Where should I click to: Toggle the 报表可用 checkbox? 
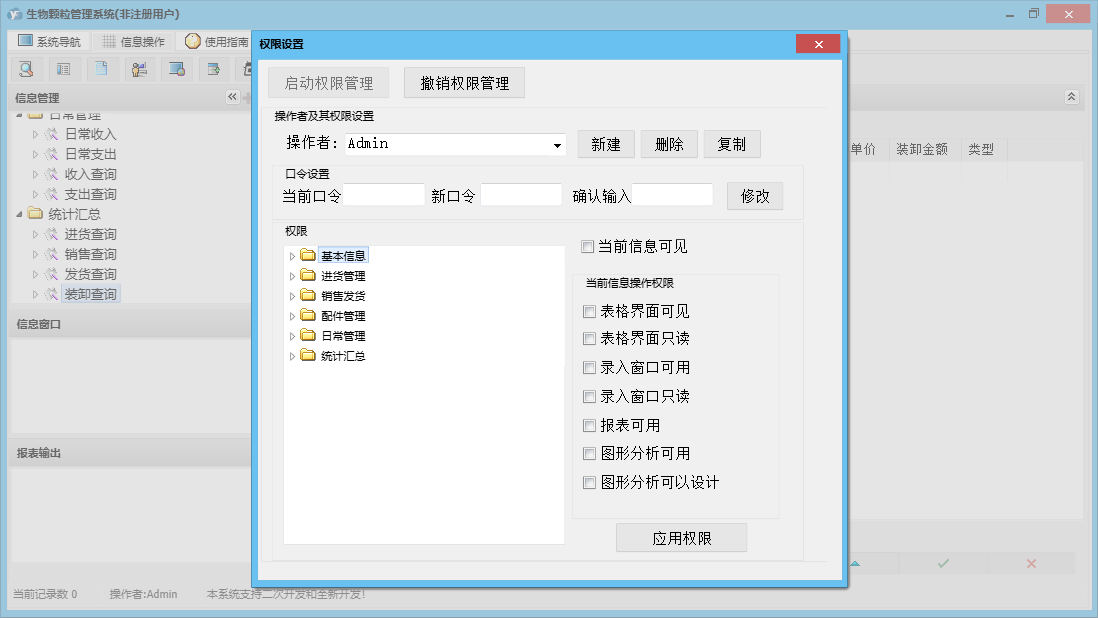[590, 426]
